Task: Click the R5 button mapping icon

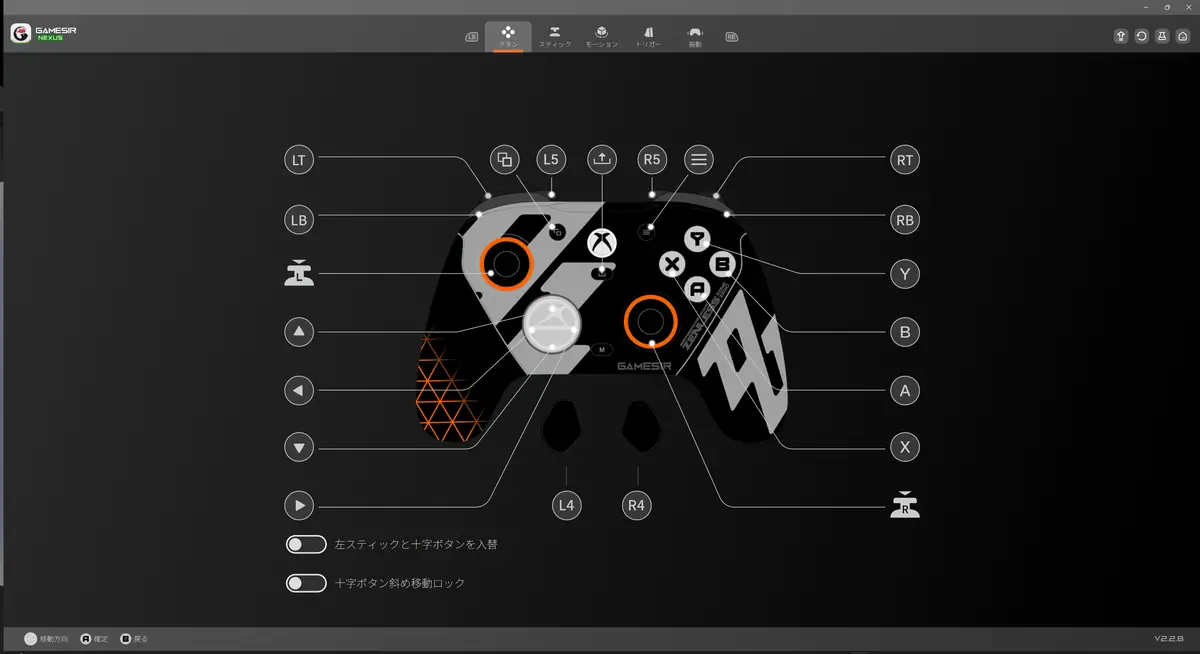Action: 652,159
